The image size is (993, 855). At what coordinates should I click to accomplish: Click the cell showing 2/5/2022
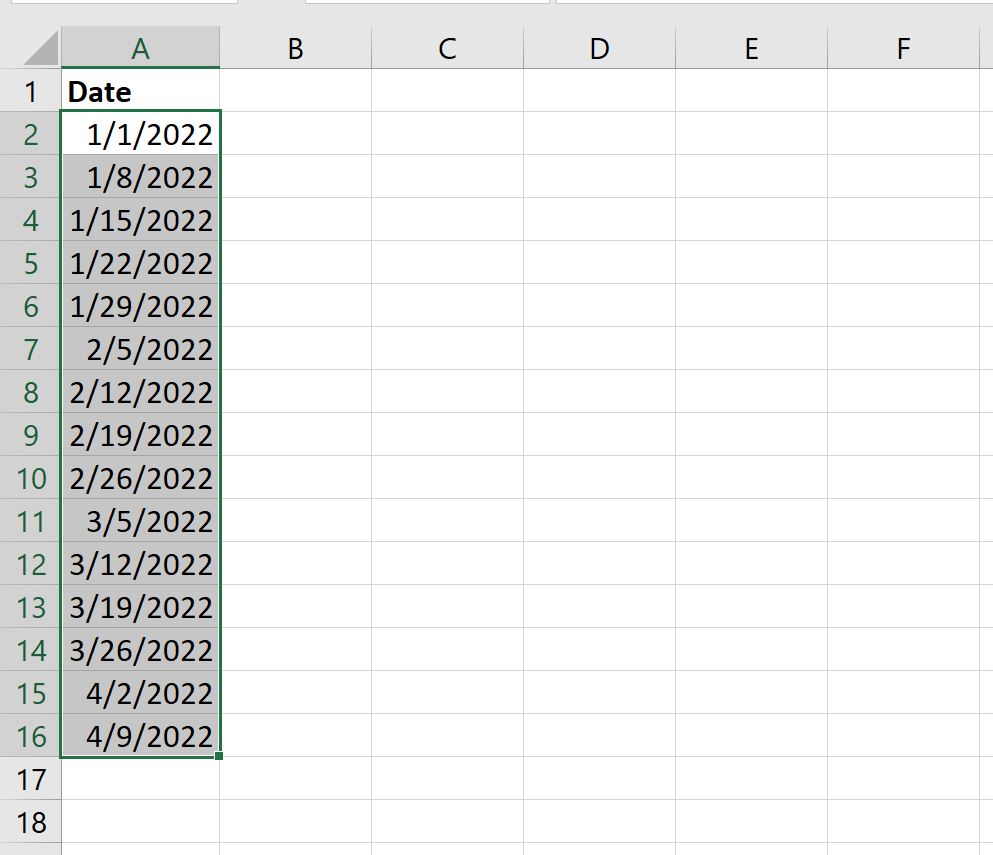(141, 349)
